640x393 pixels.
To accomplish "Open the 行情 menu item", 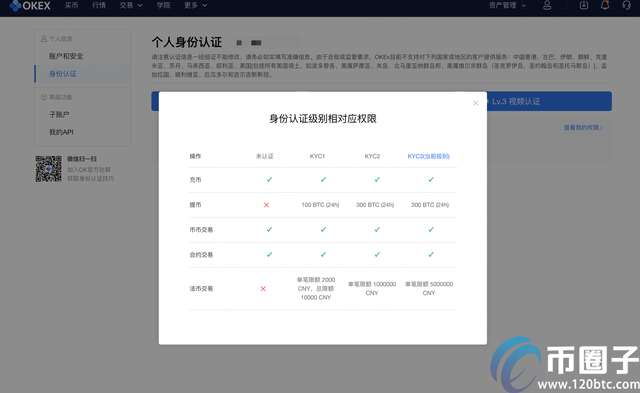I will (99, 5).
